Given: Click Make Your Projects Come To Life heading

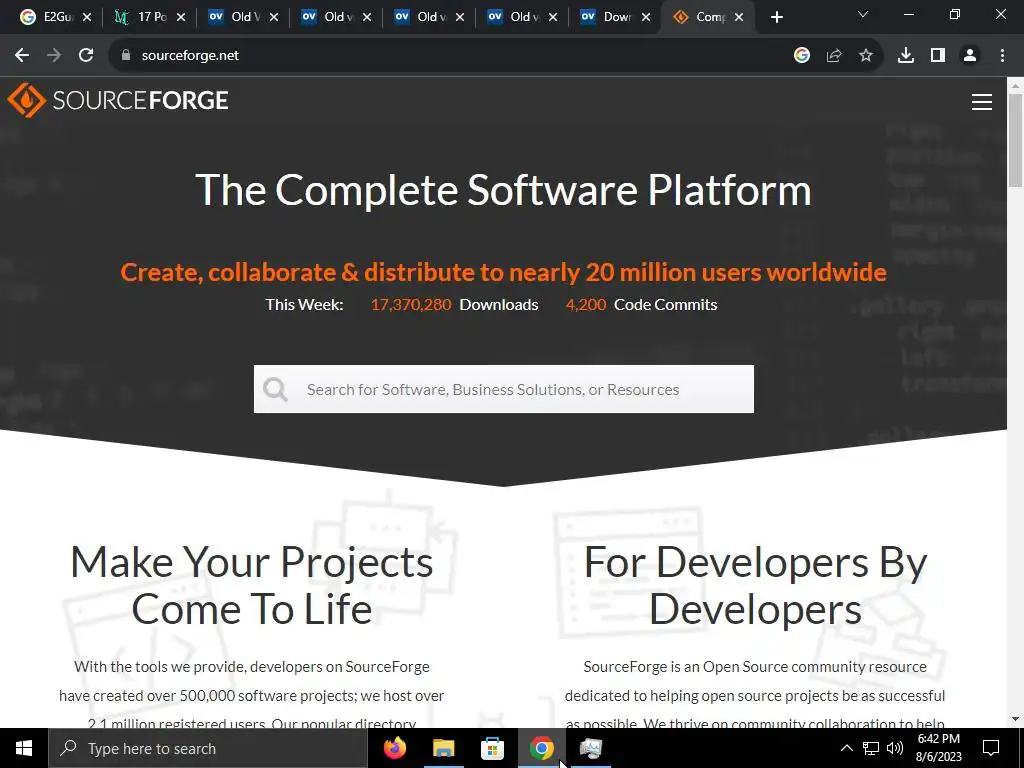Looking at the screenshot, I should click(x=251, y=586).
